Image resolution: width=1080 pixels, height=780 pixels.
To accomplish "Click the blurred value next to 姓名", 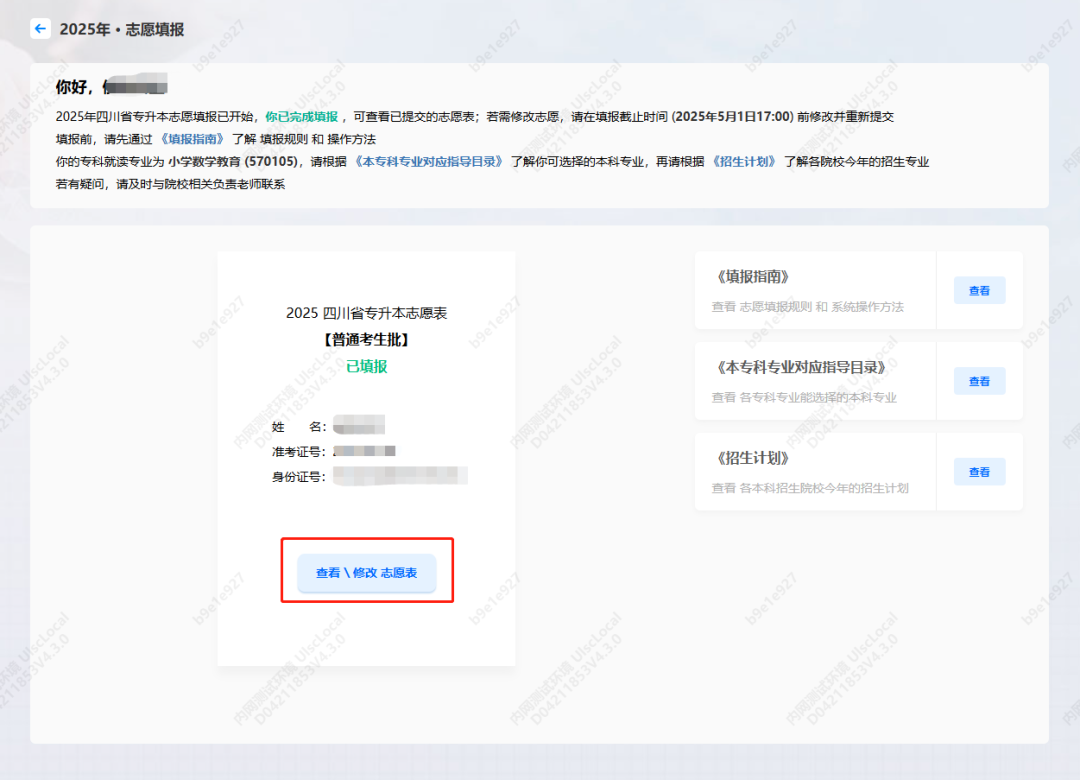I will (359, 425).
